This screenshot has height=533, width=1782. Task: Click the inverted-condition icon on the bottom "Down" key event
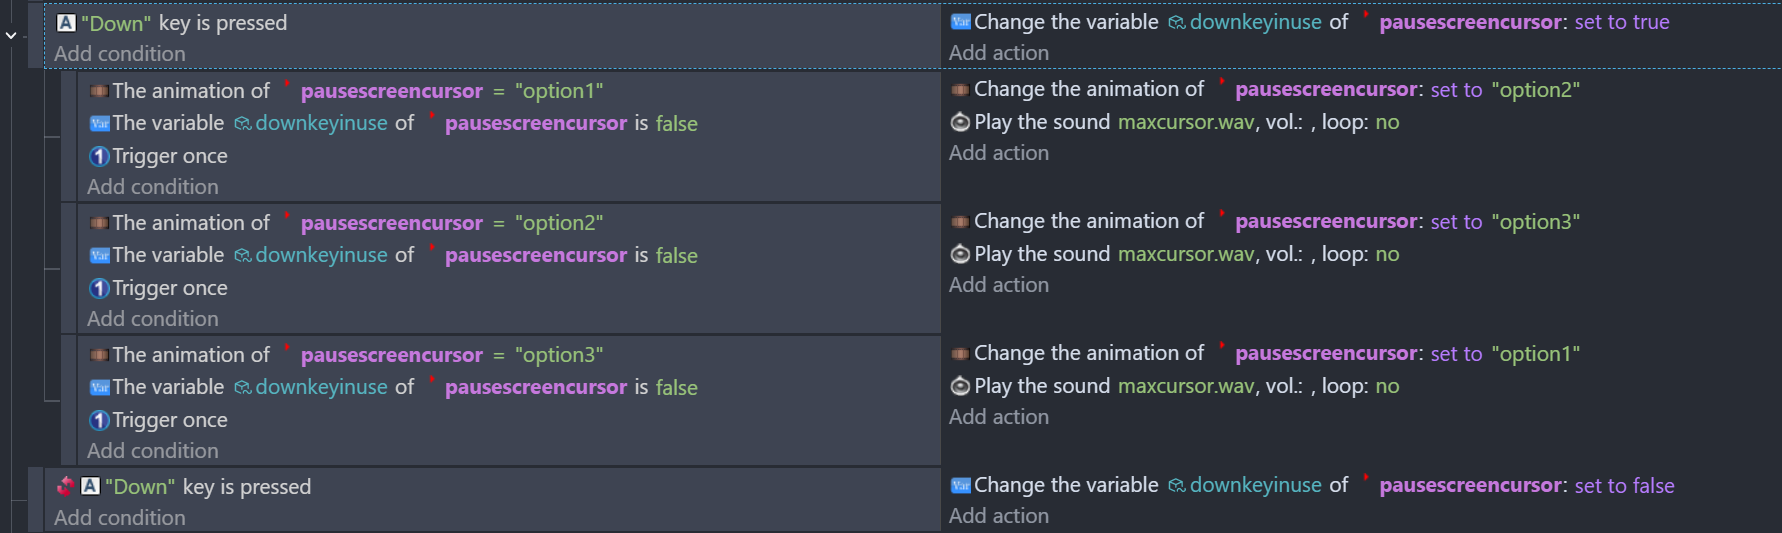66,486
